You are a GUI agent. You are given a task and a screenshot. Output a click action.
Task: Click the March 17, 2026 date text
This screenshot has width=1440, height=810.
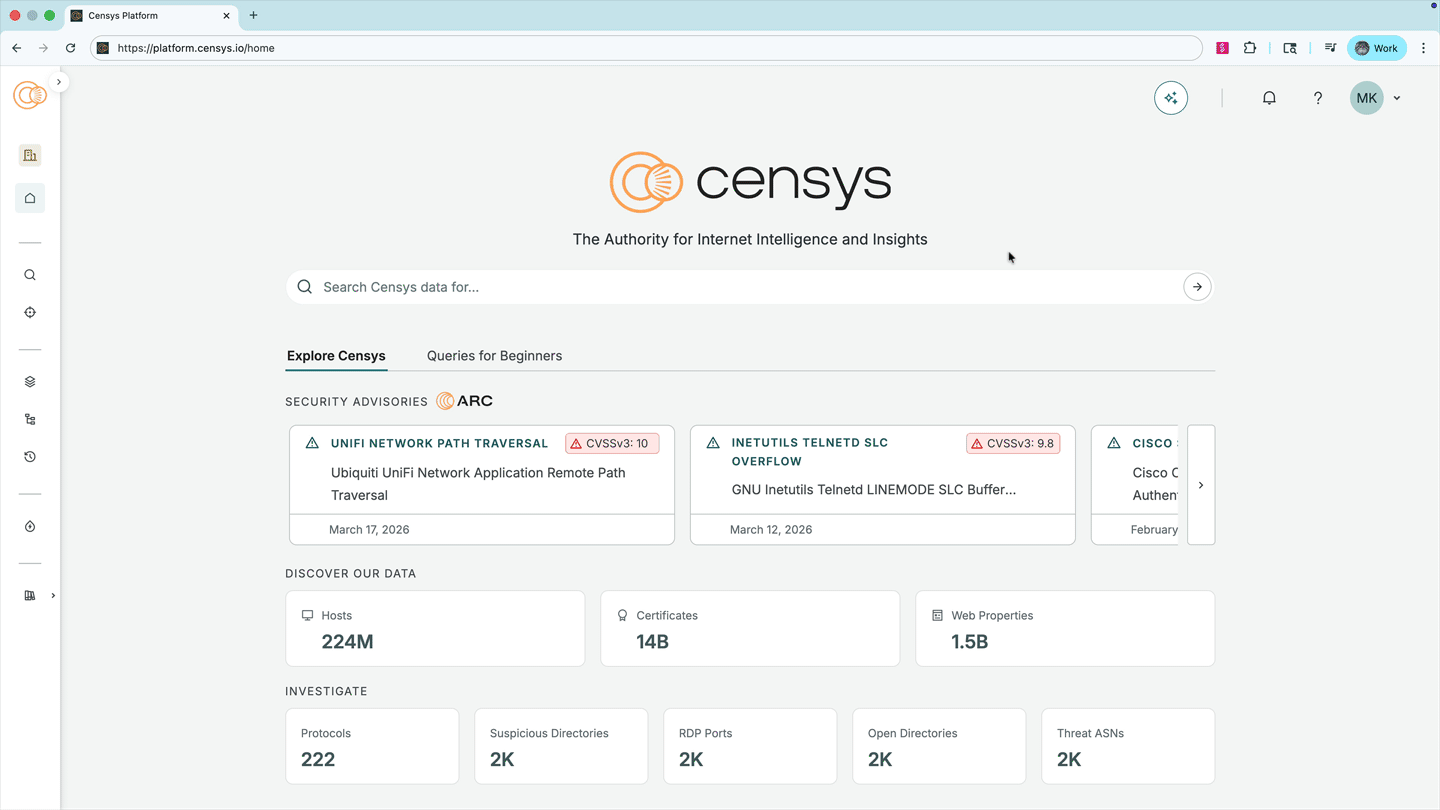(x=369, y=530)
